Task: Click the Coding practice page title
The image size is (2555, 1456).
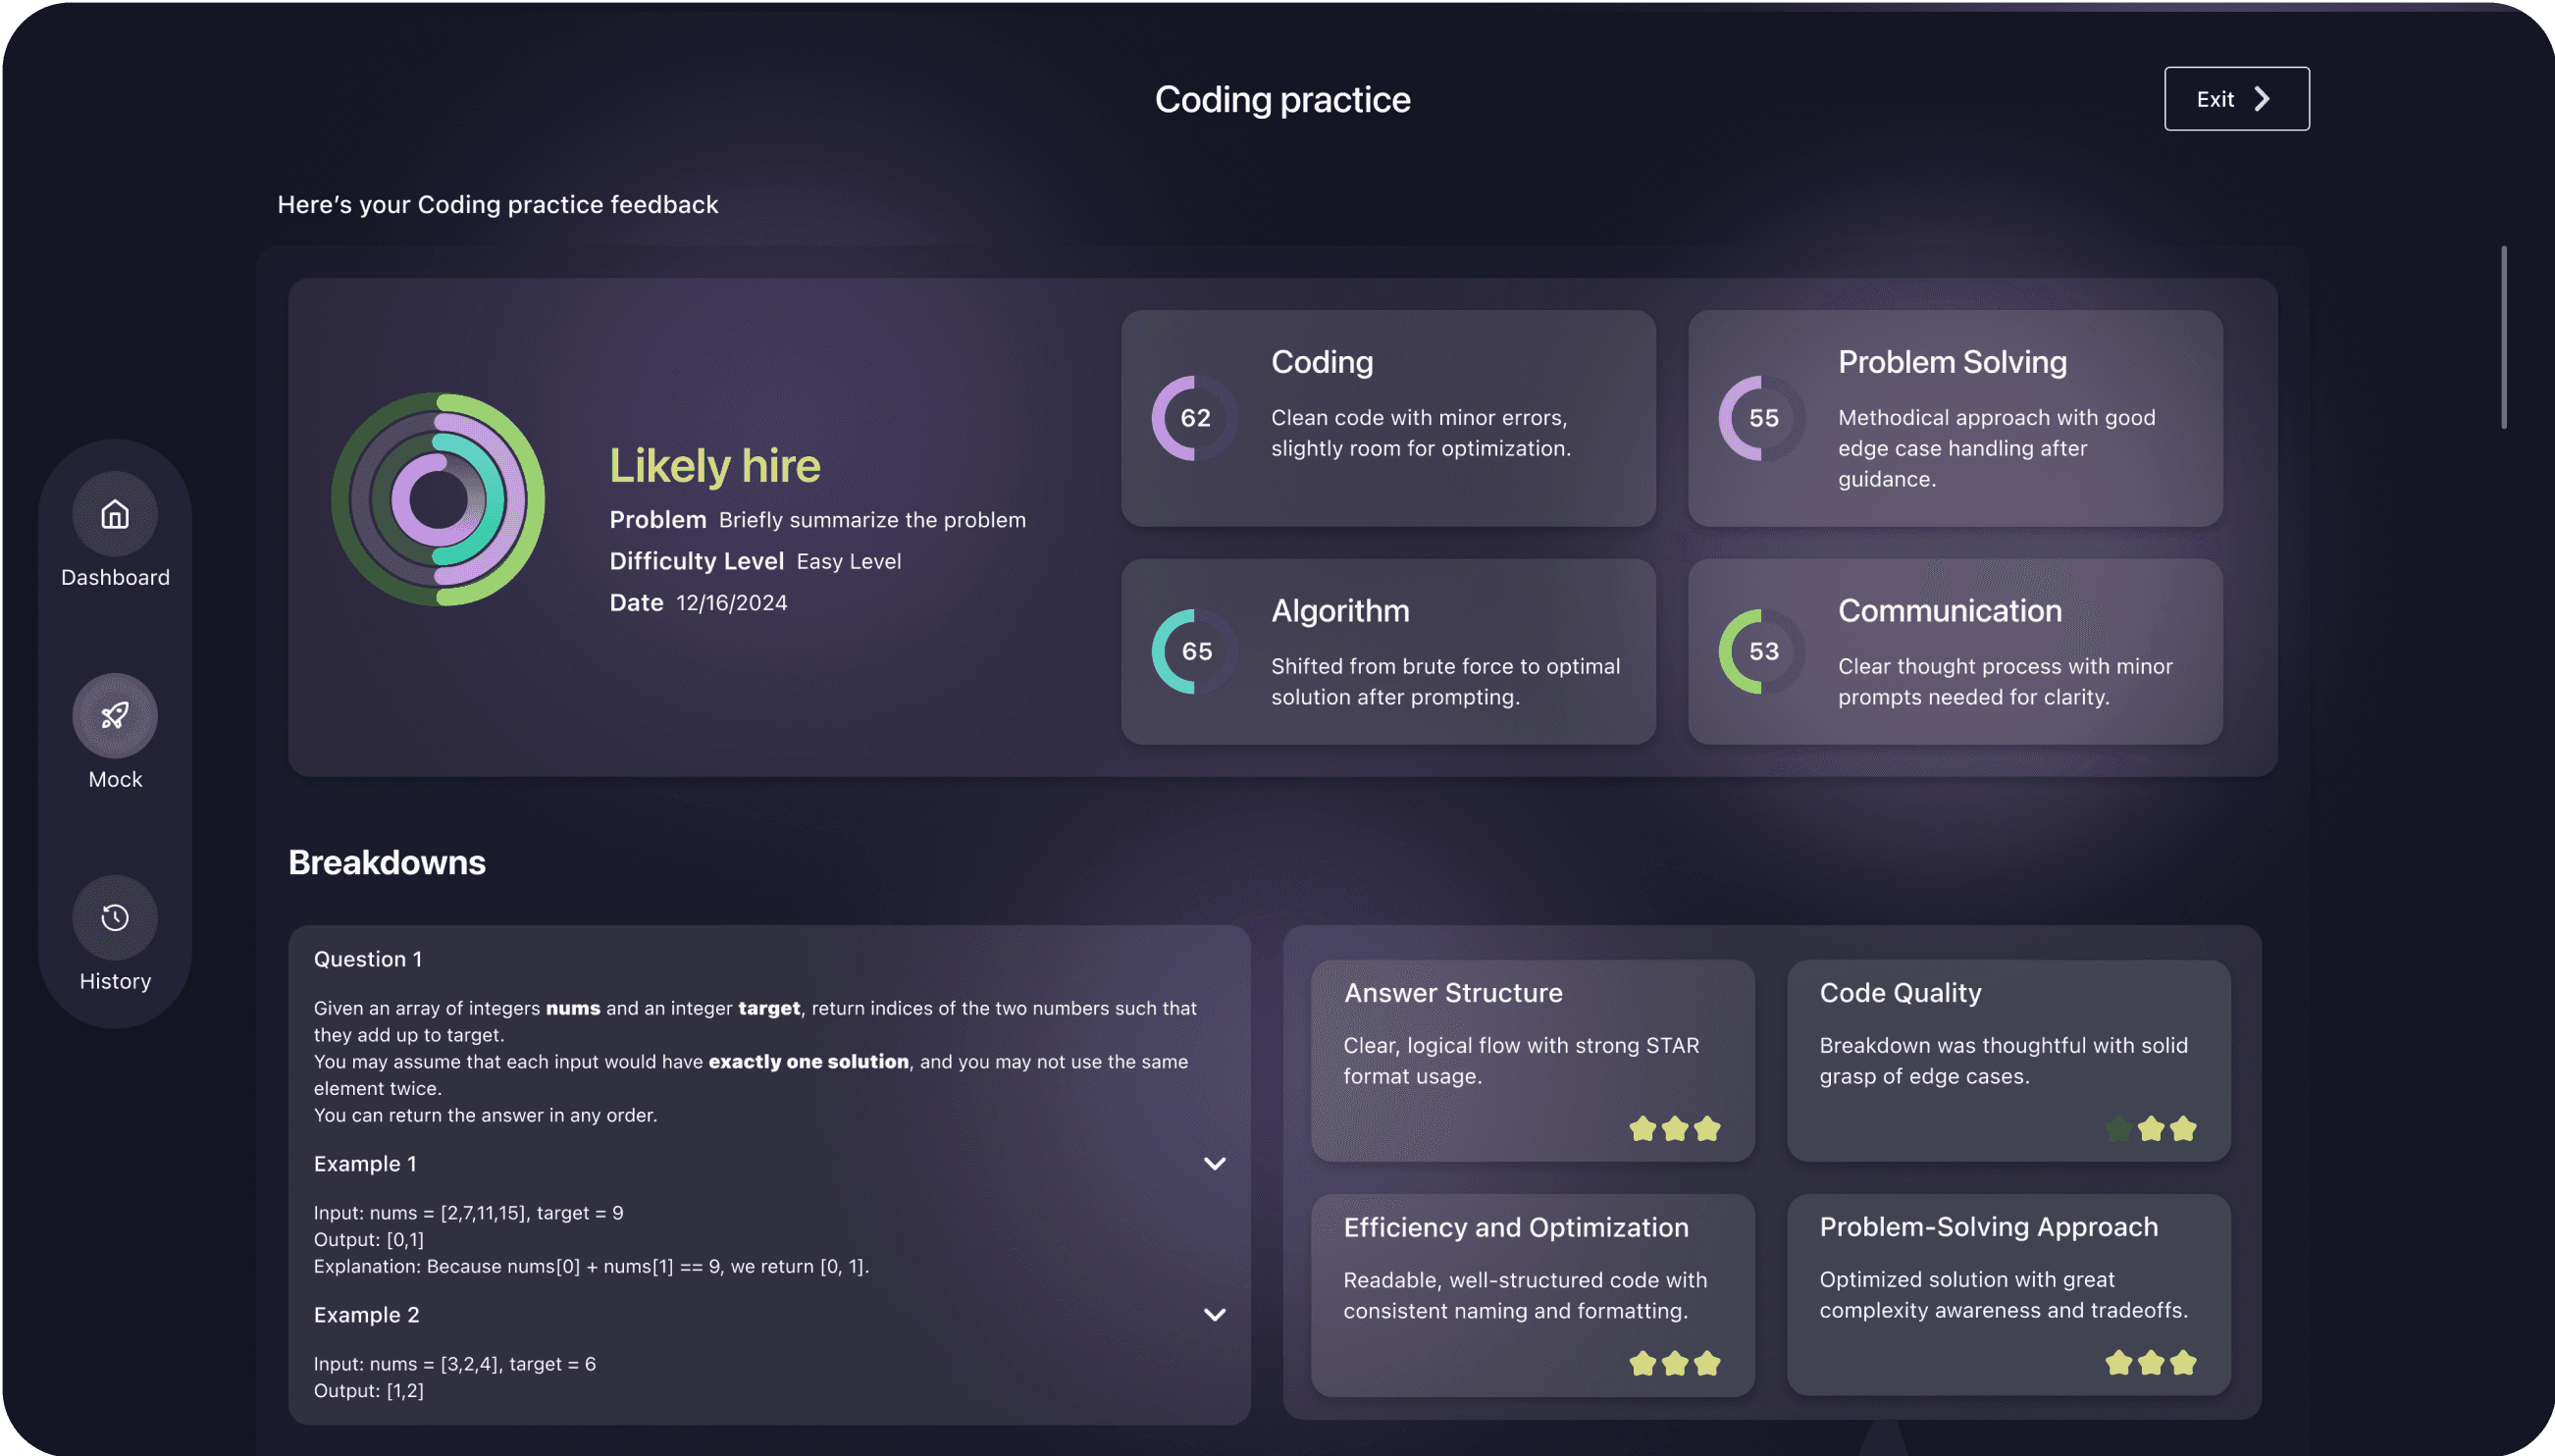Action: click(1282, 99)
